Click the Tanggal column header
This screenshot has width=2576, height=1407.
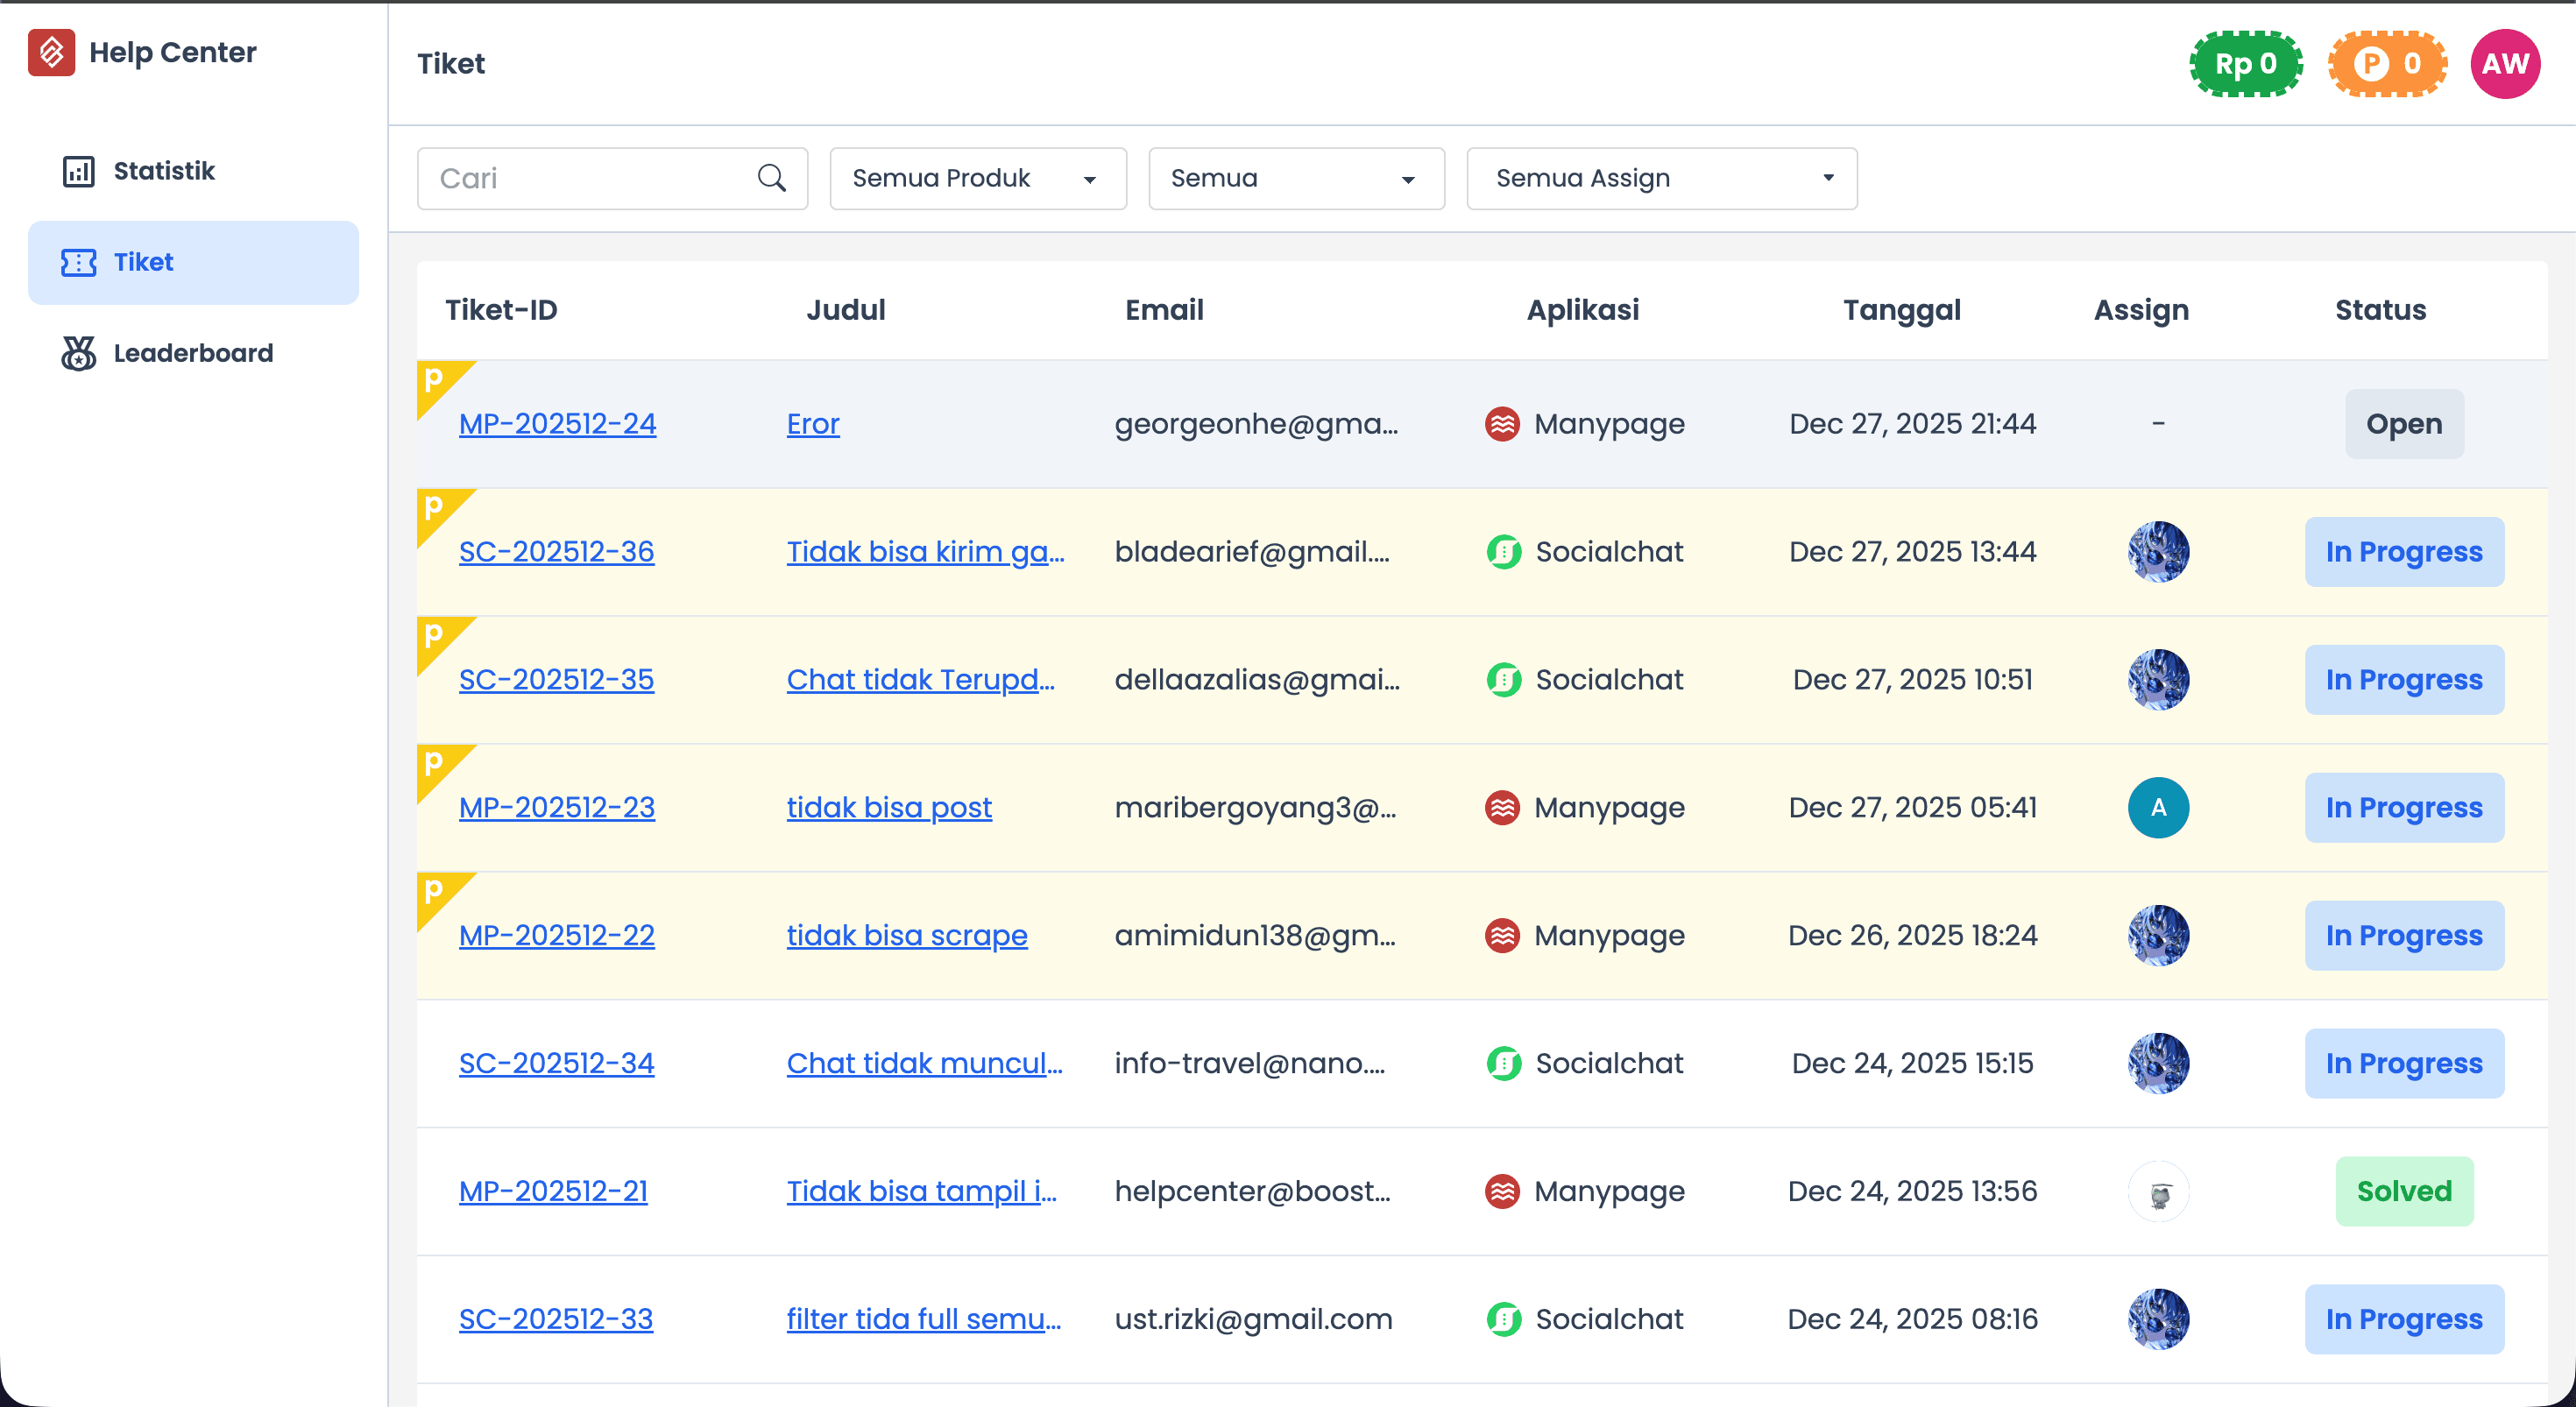click(x=1902, y=310)
